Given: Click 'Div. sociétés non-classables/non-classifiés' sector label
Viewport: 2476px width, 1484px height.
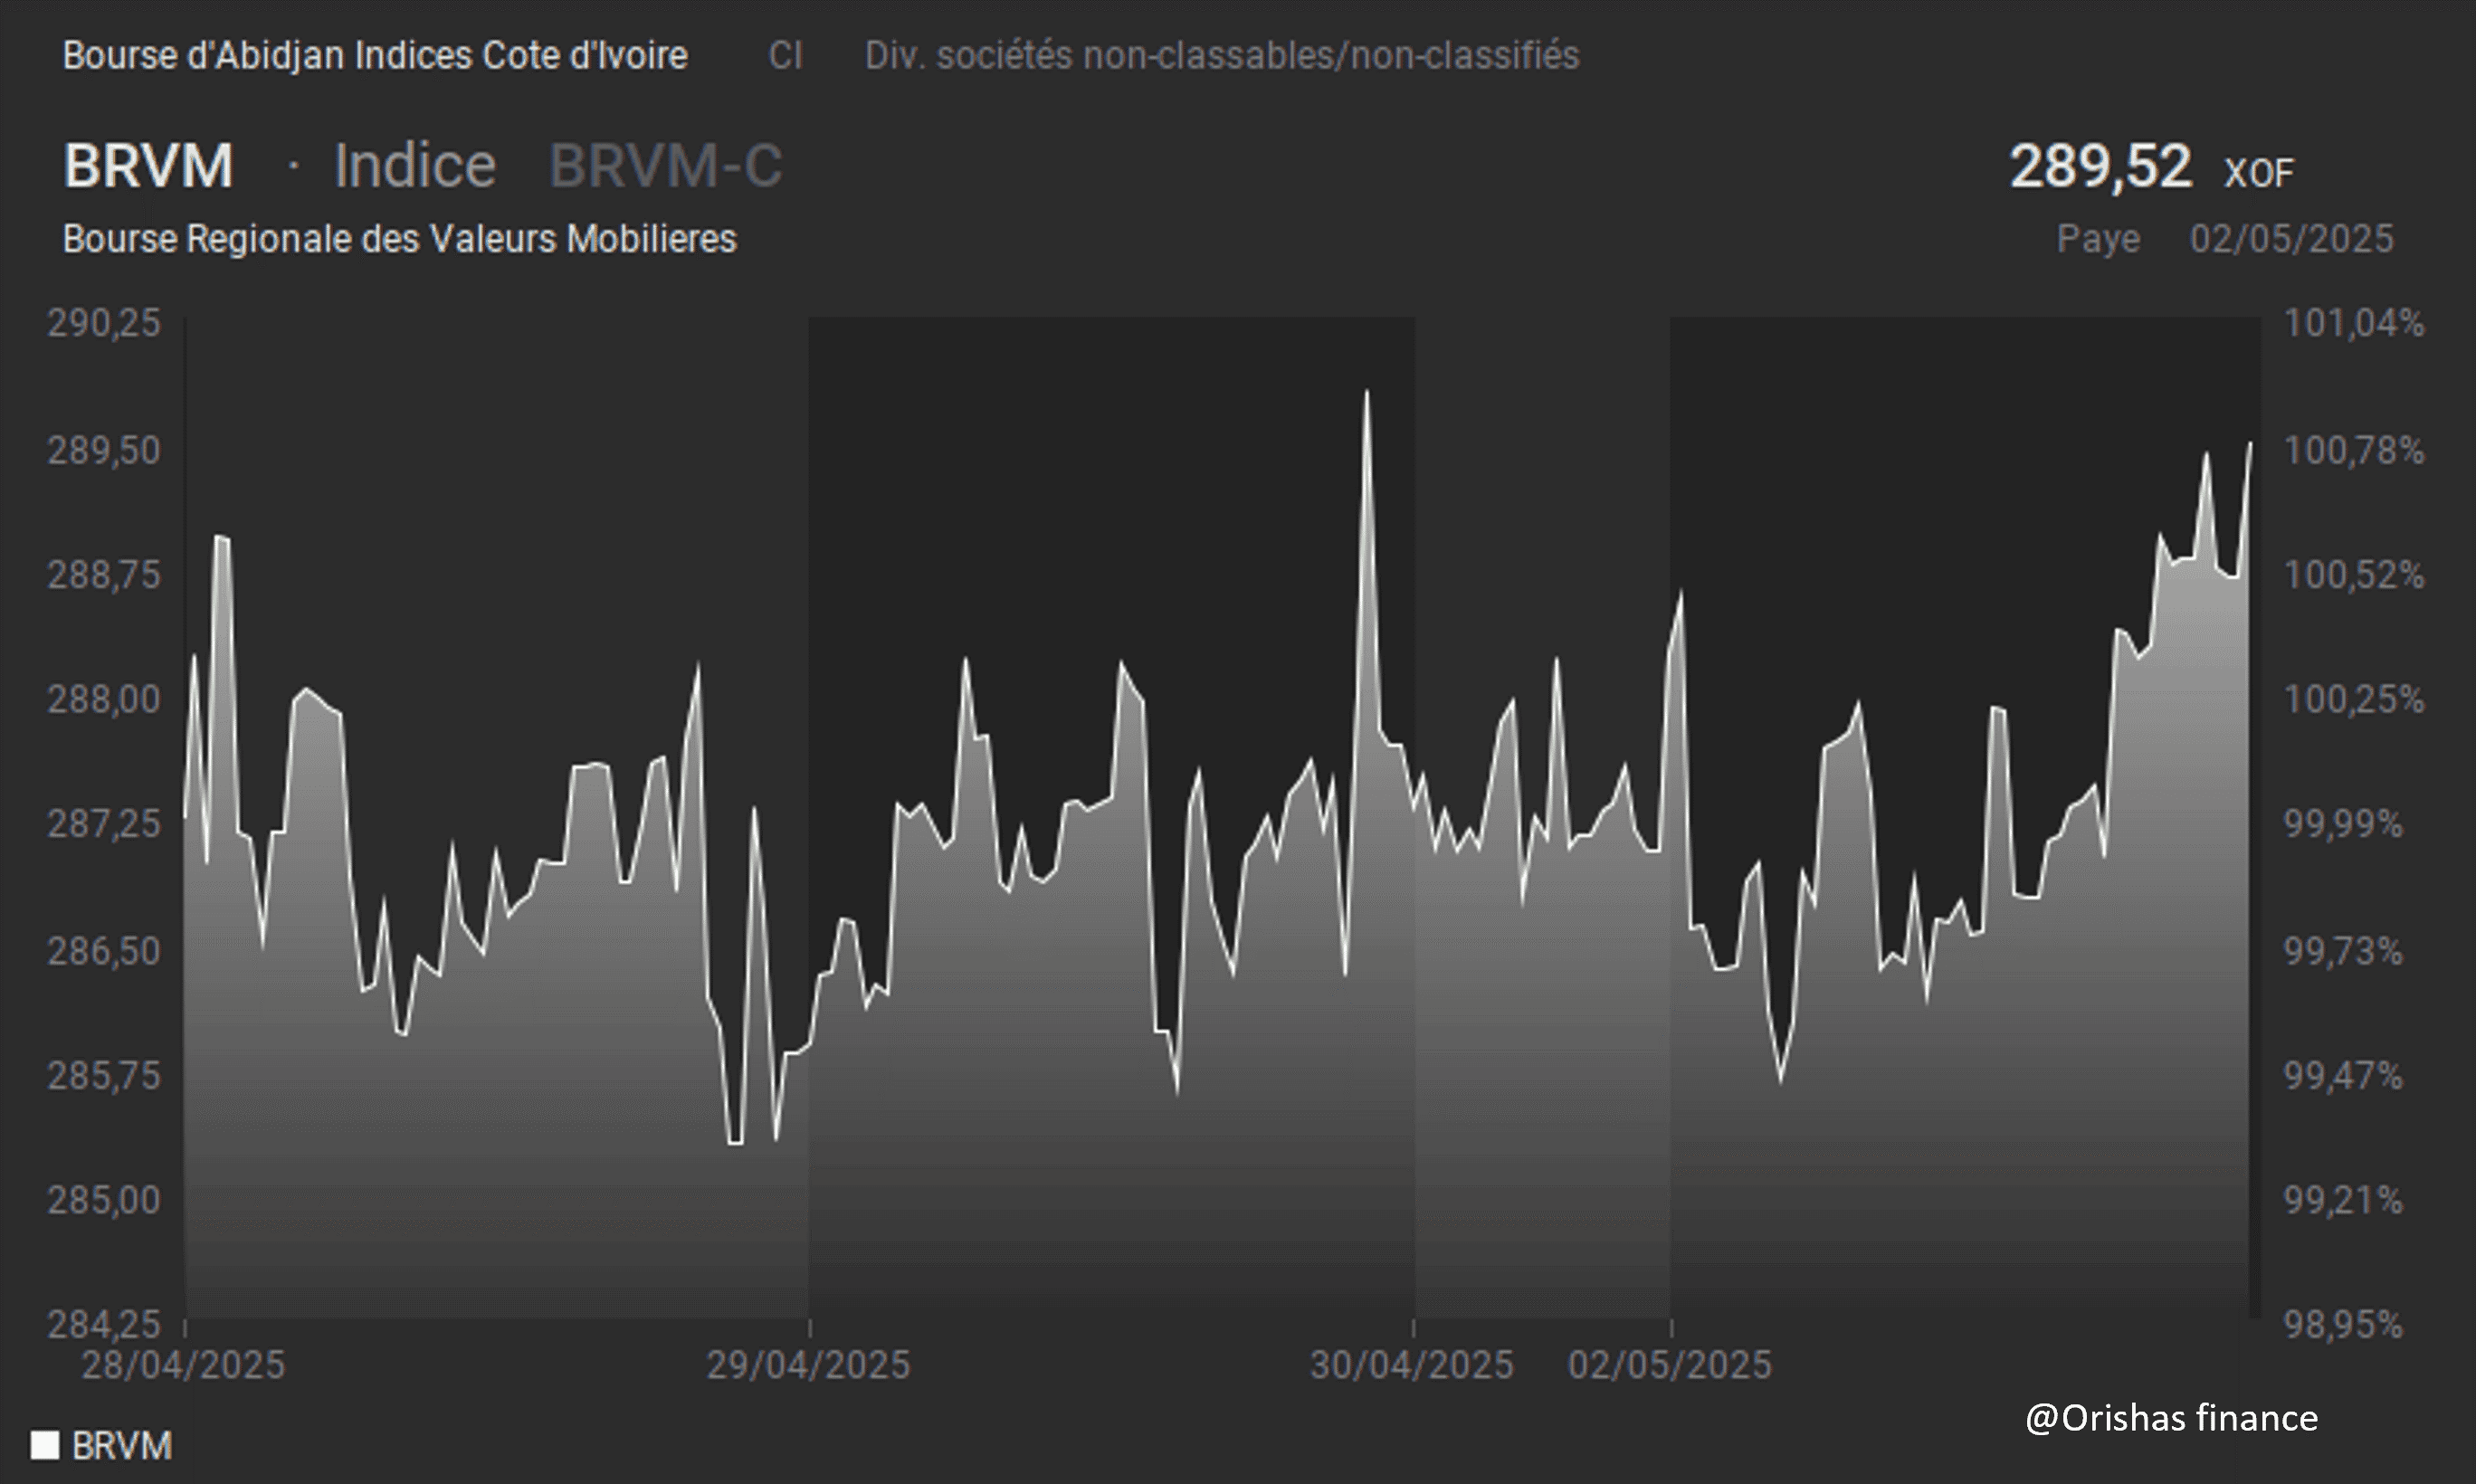Looking at the screenshot, I should coord(1222,55).
